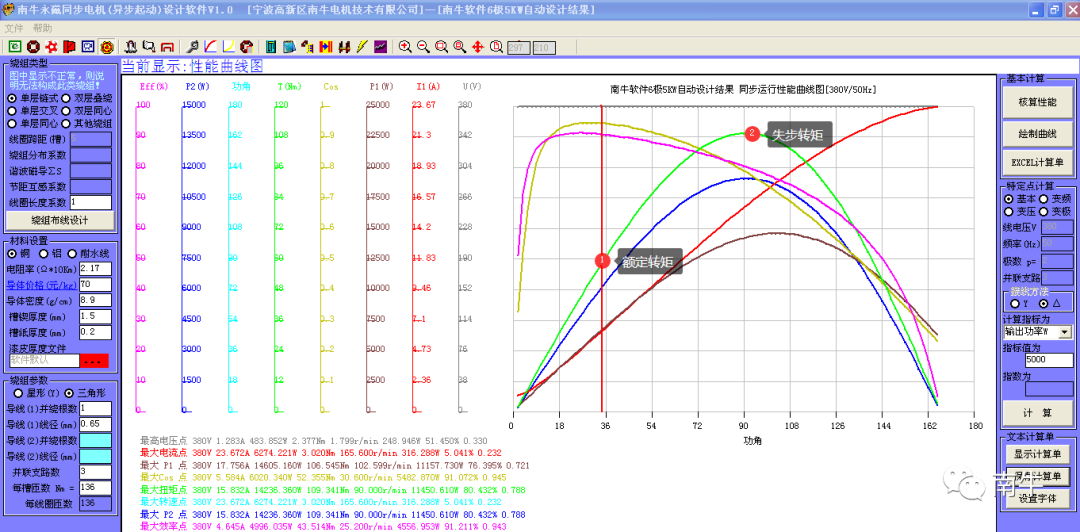This screenshot has width=1080, height=532.
Task: Click the dark red lifebuoy ring toolbar icon
Action: click(x=33, y=47)
